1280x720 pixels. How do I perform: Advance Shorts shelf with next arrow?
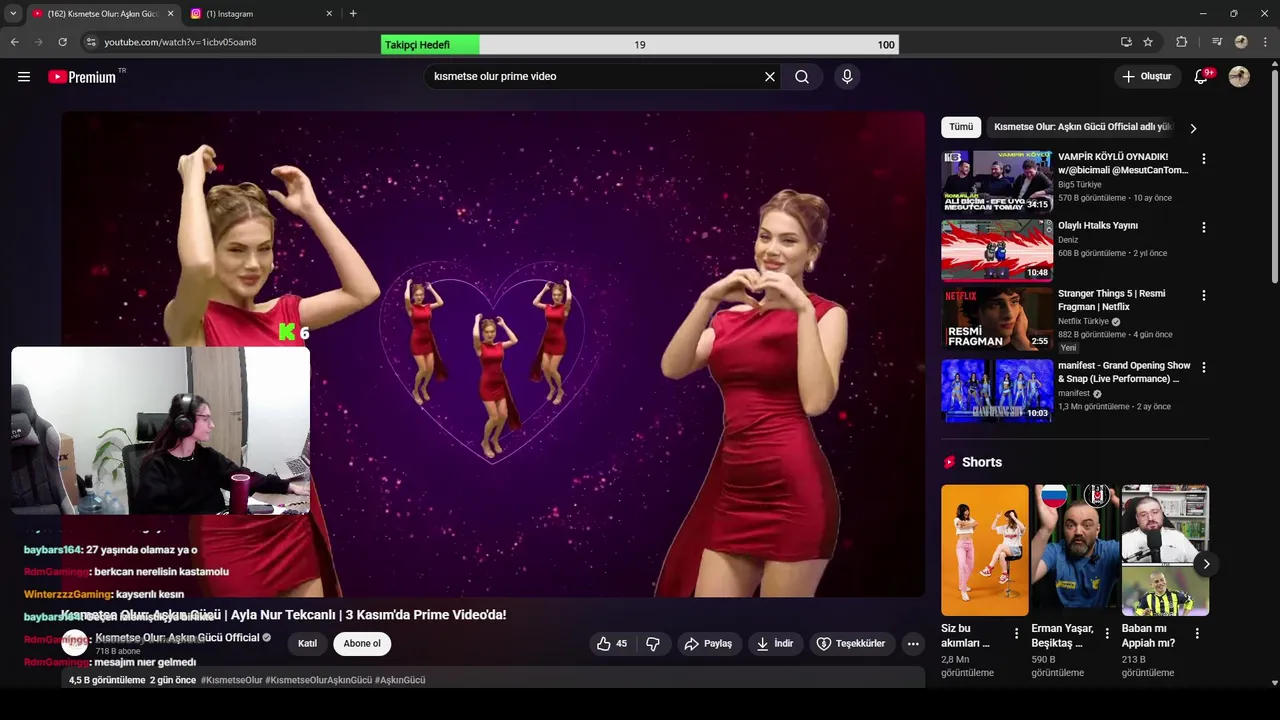pyautogui.click(x=1206, y=564)
